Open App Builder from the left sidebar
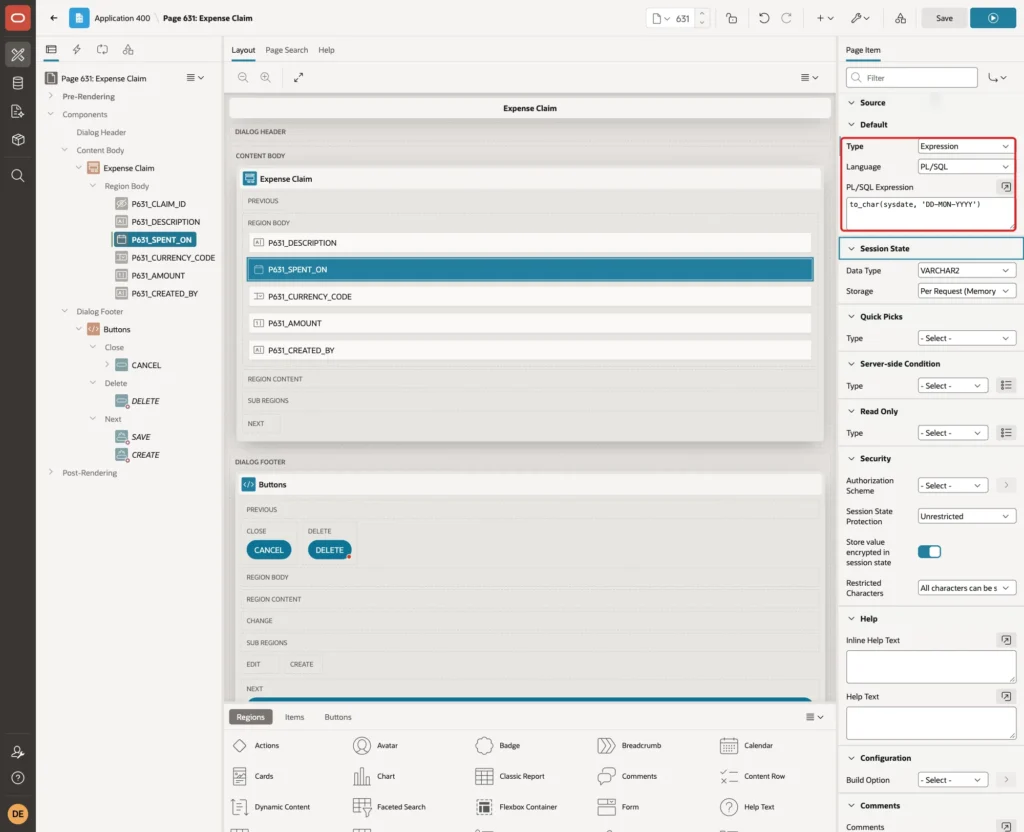This screenshot has height=832, width=1024. 18,55
